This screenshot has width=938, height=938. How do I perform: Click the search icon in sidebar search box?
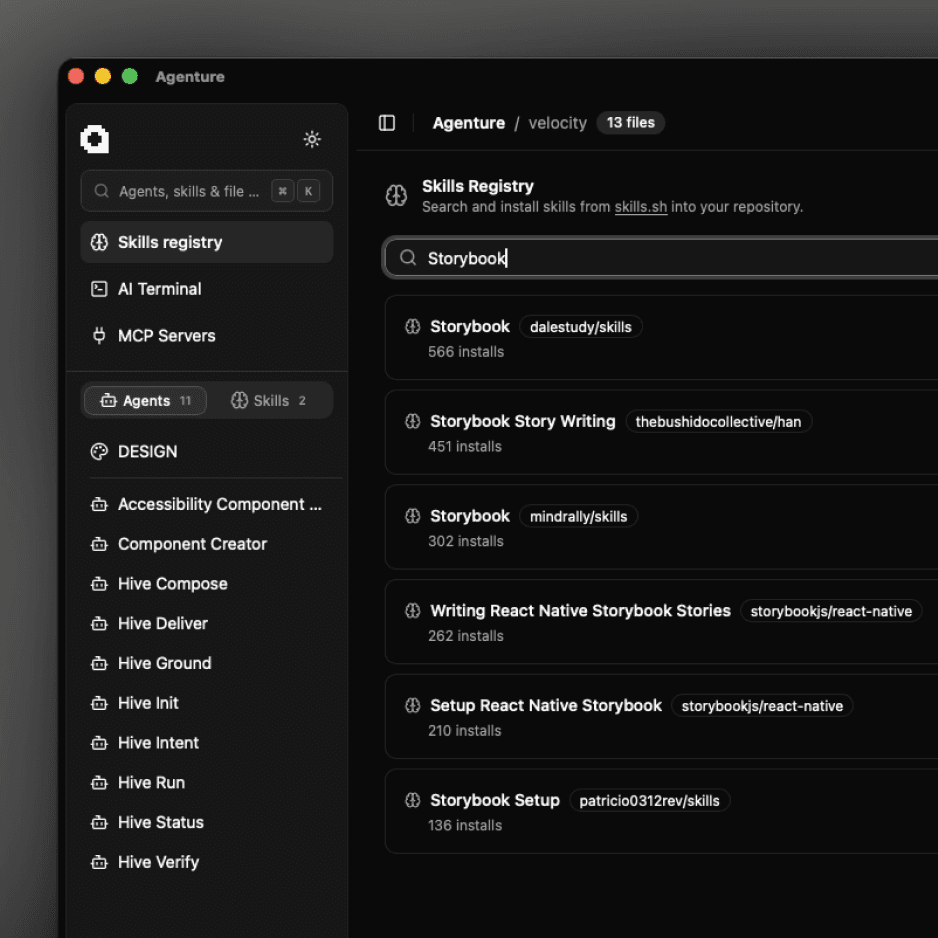102,191
